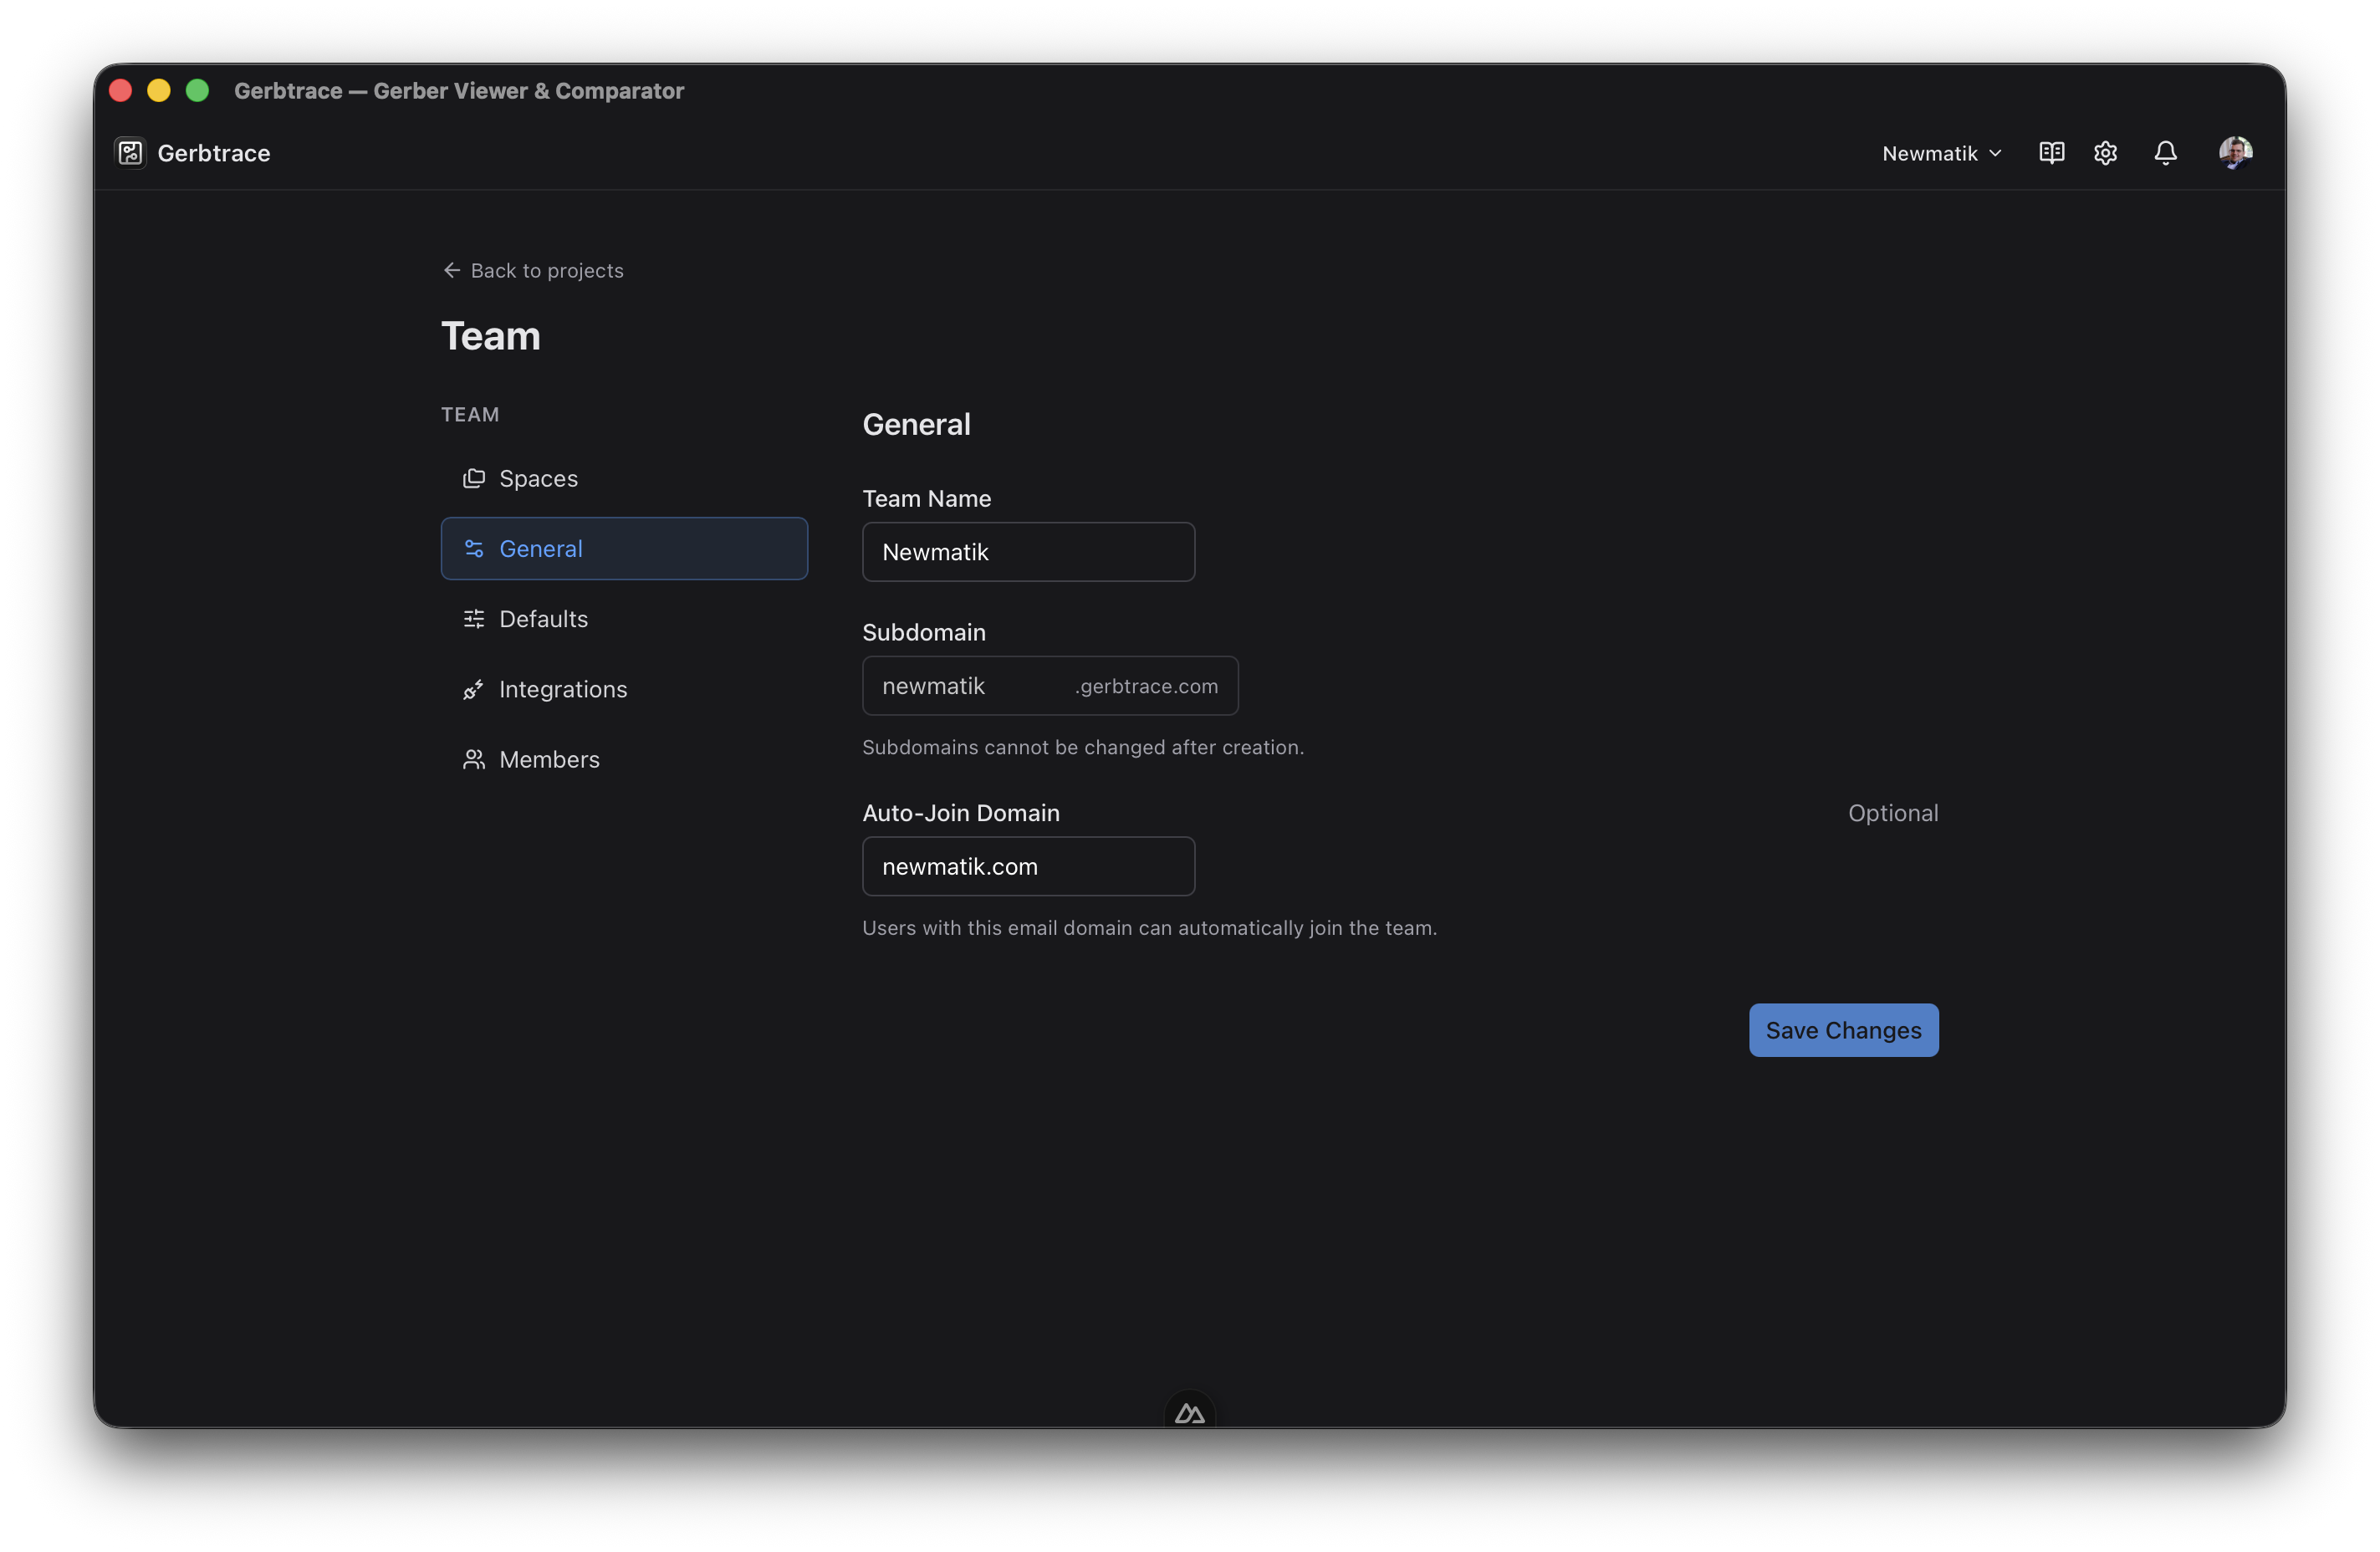Open notifications bell
This screenshot has height=1552, width=2380.
tap(2165, 153)
